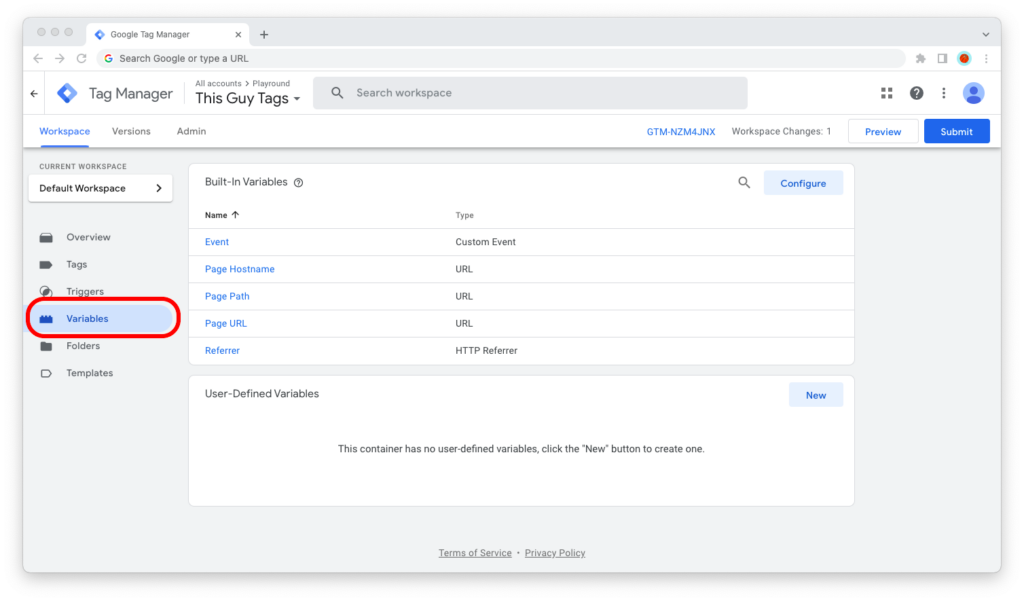Click the Type column header
This screenshot has width=1024, height=601.
(464, 215)
